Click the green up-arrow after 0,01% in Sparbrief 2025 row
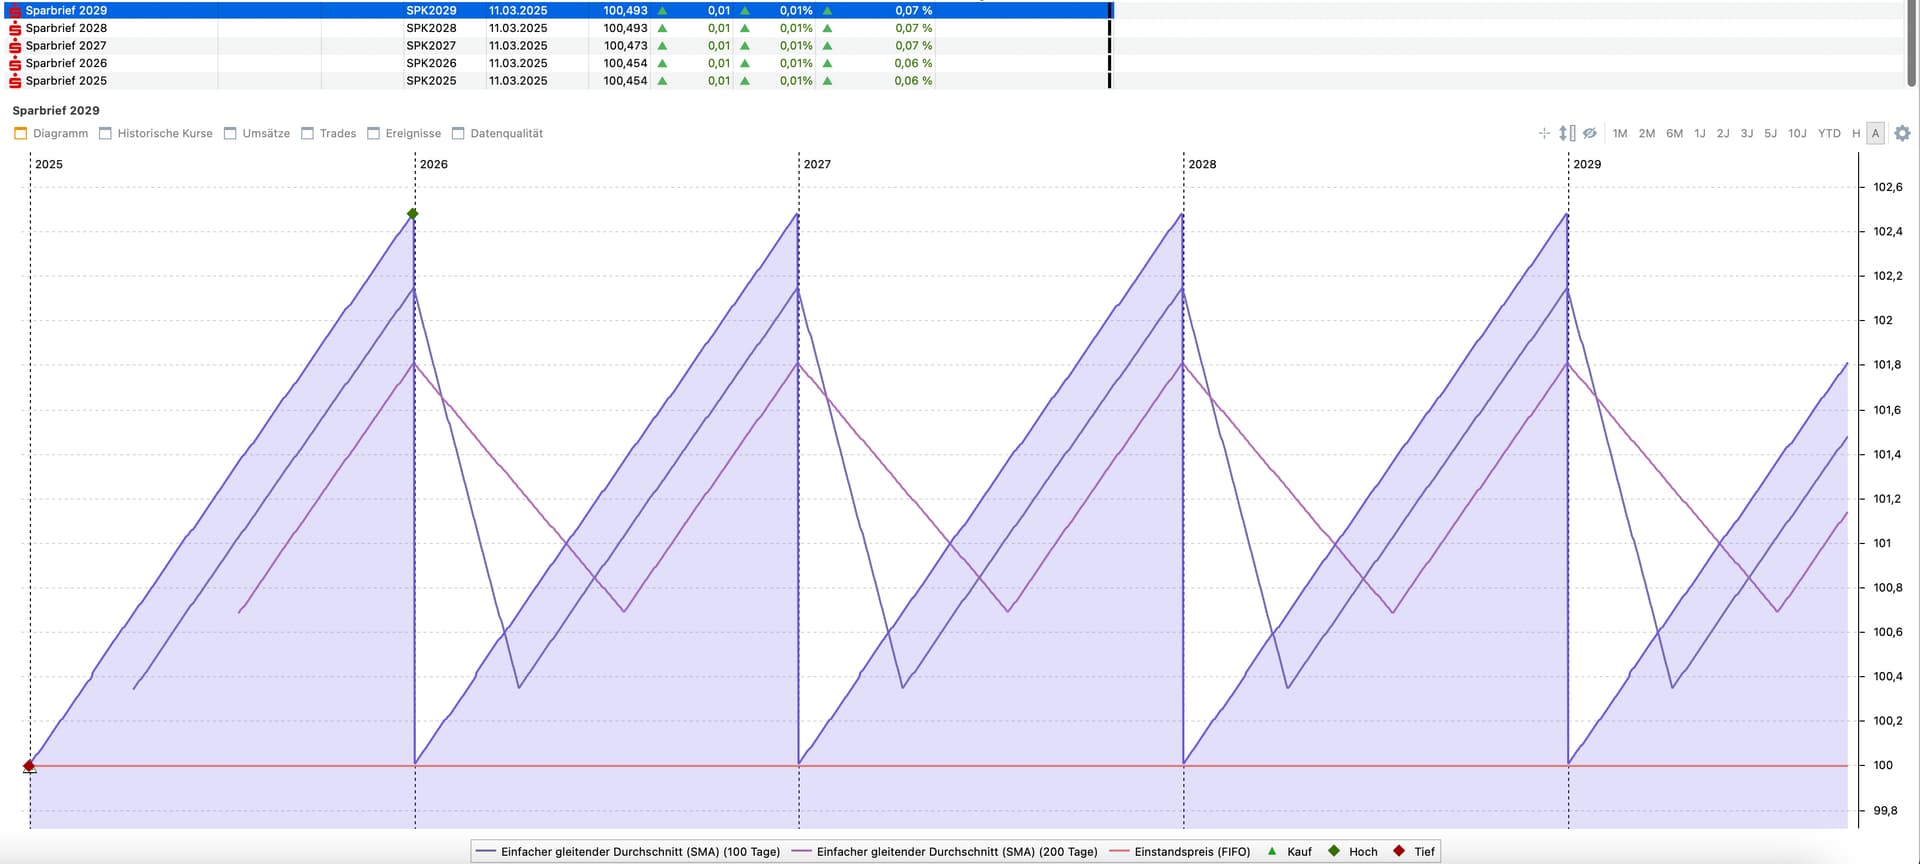Image resolution: width=1920 pixels, height=864 pixels. pyautogui.click(x=827, y=81)
